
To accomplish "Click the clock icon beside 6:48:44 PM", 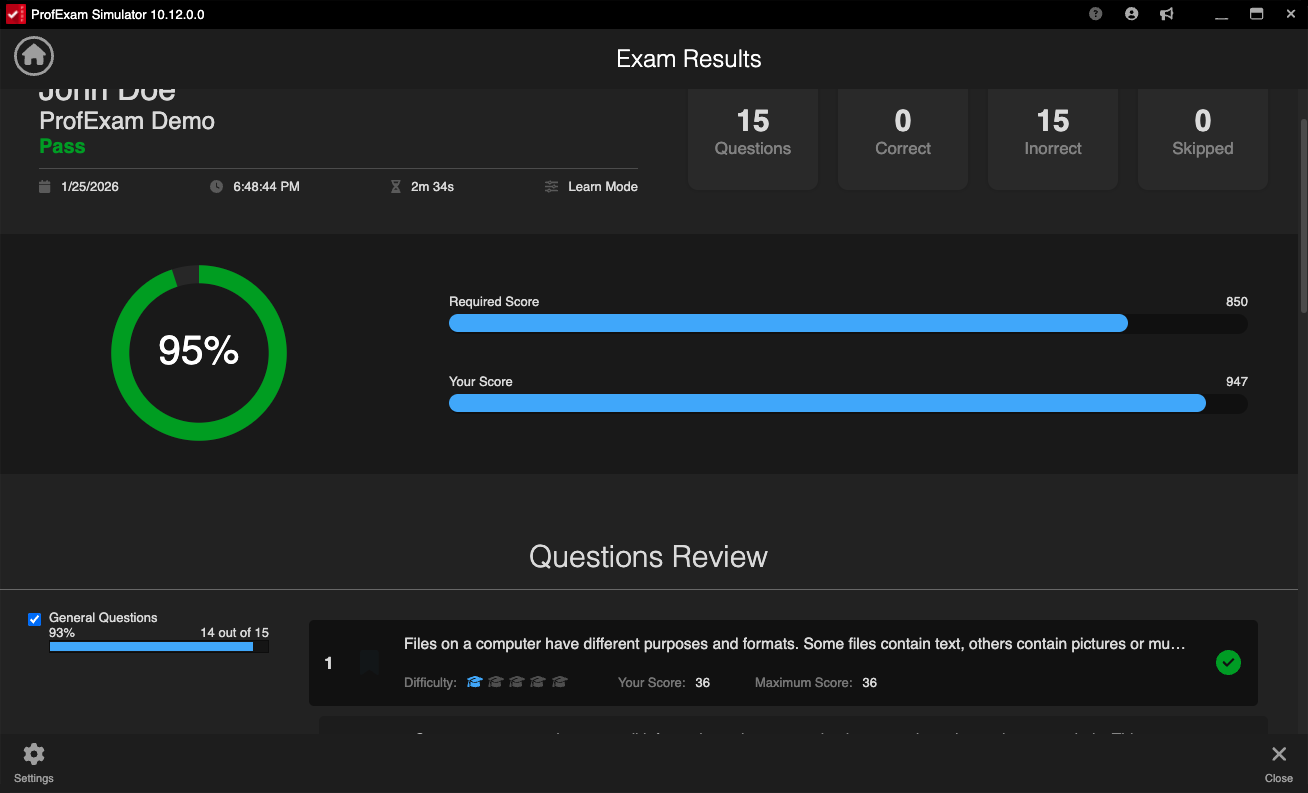I will coord(216,187).
